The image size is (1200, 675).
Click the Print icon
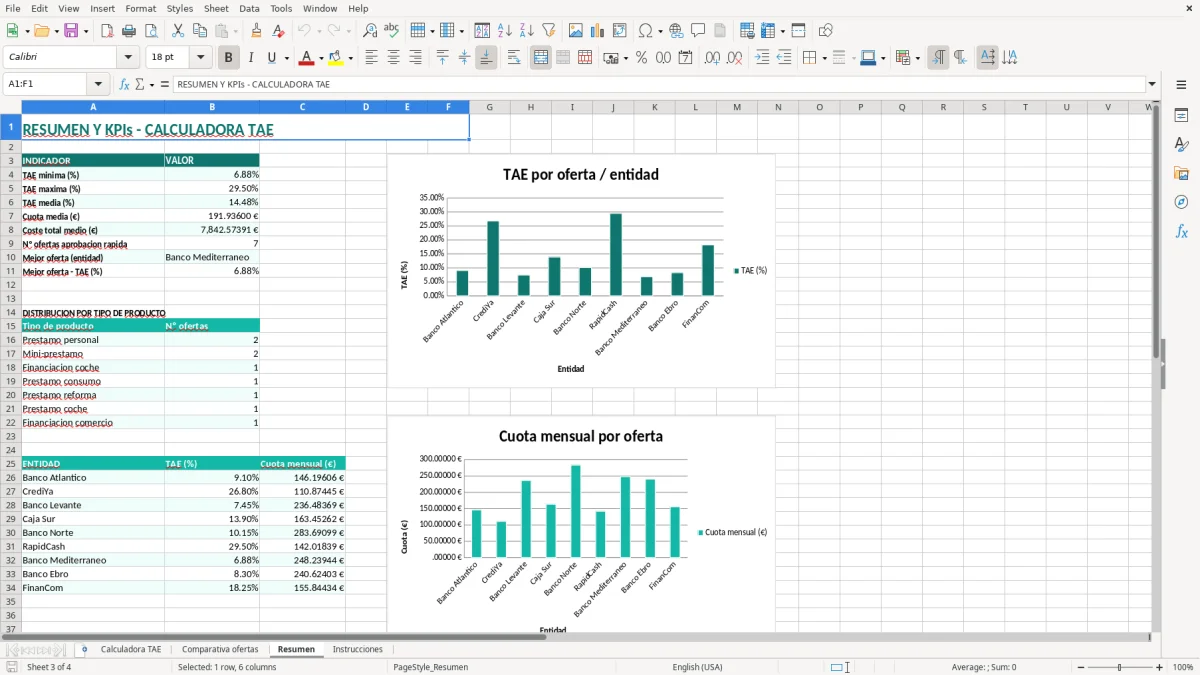coord(128,31)
